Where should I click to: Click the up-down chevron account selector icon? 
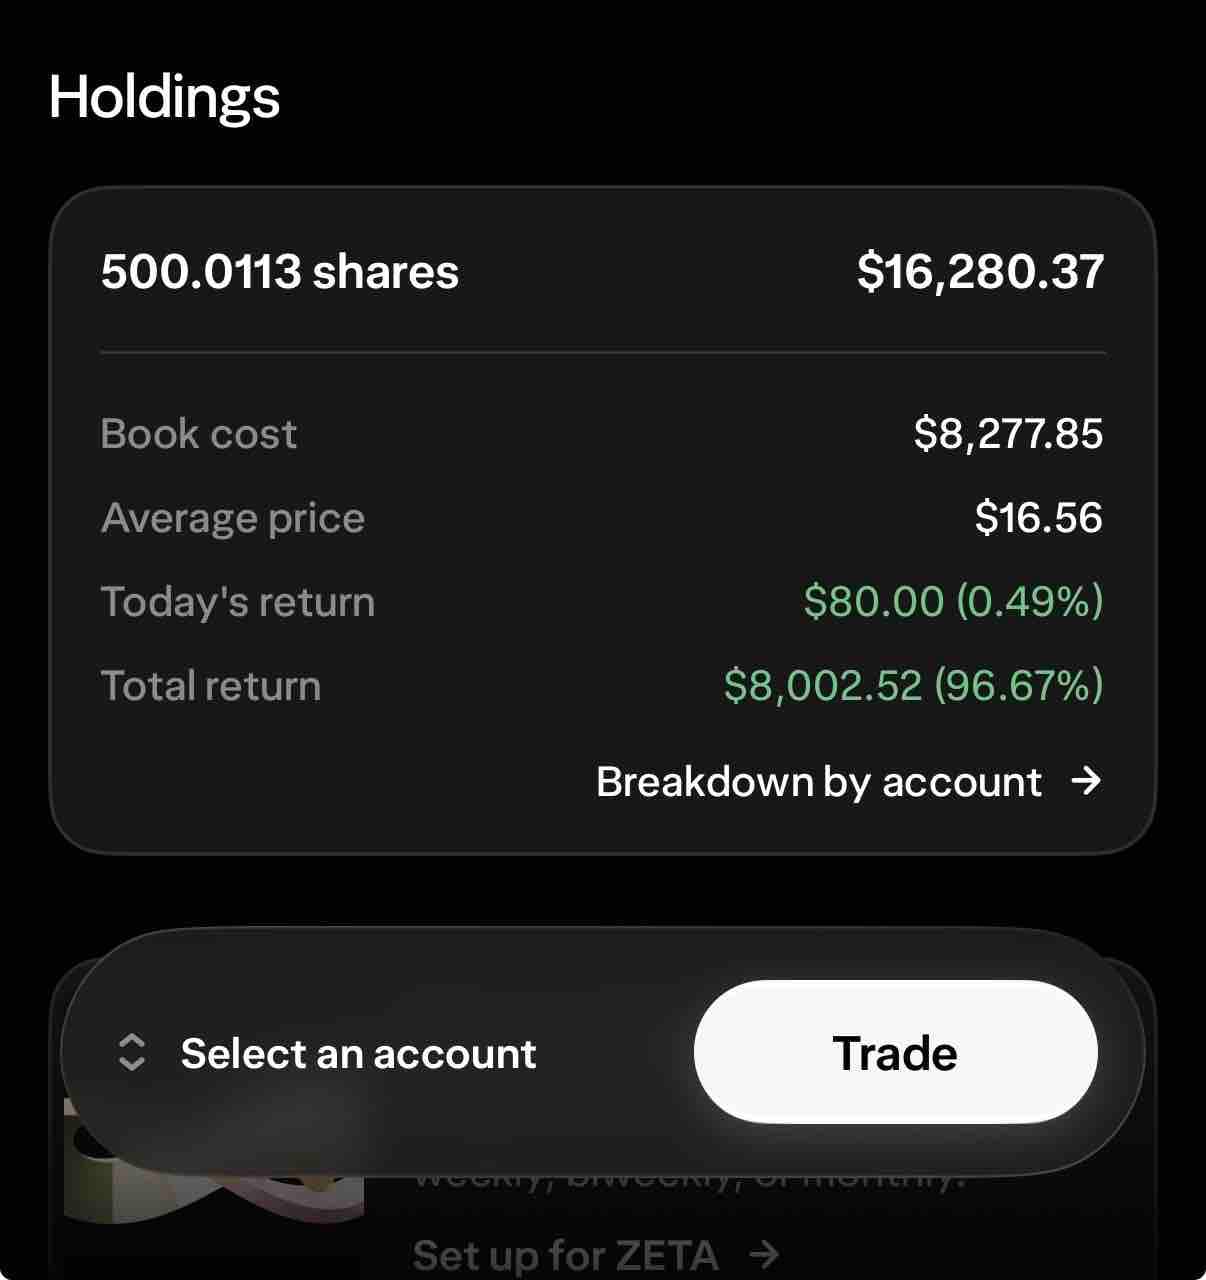pos(132,1053)
